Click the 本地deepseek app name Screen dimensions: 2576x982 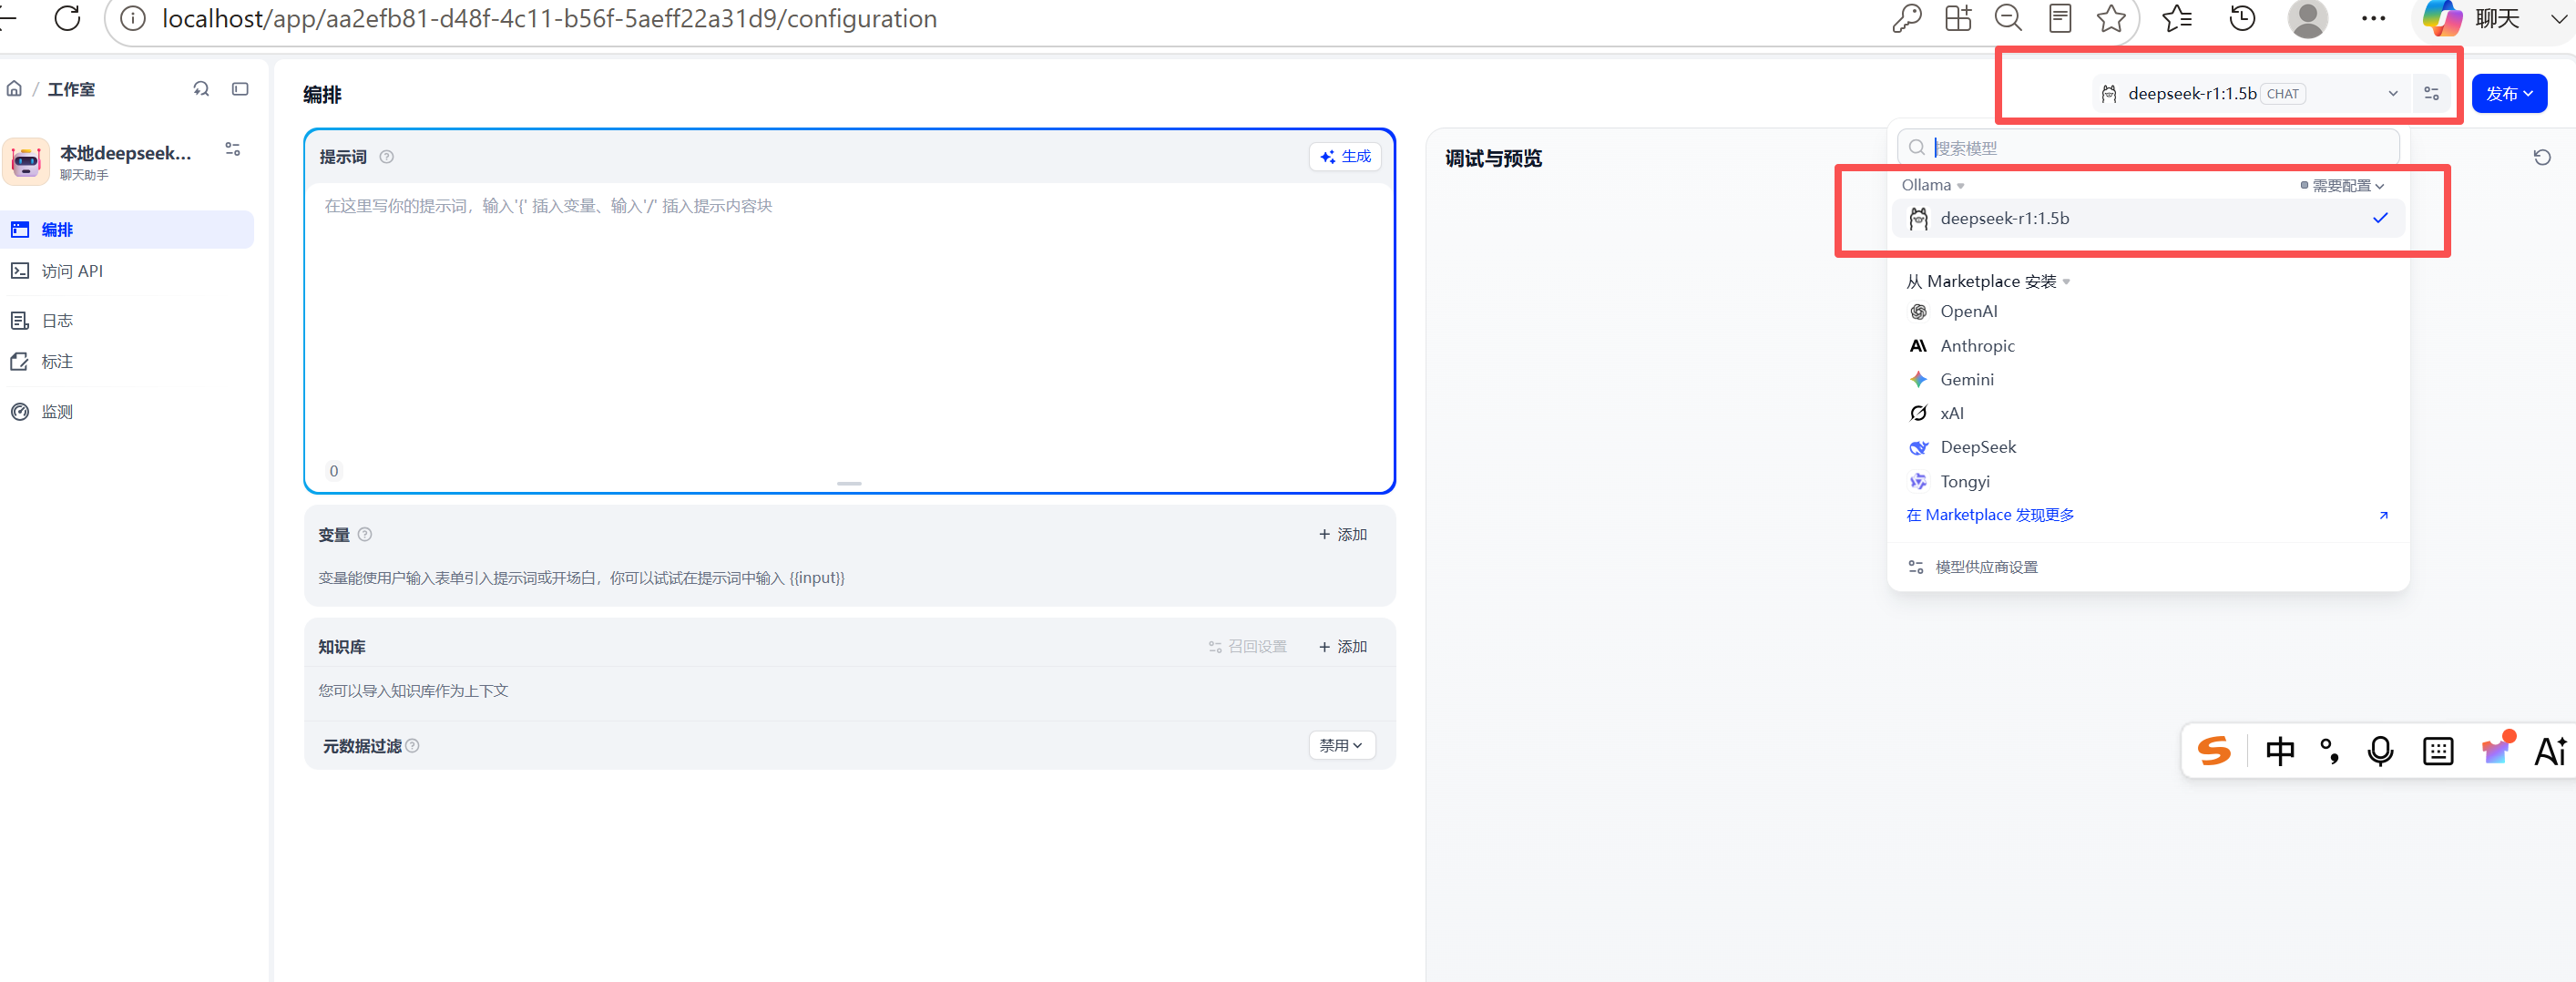tap(125, 153)
